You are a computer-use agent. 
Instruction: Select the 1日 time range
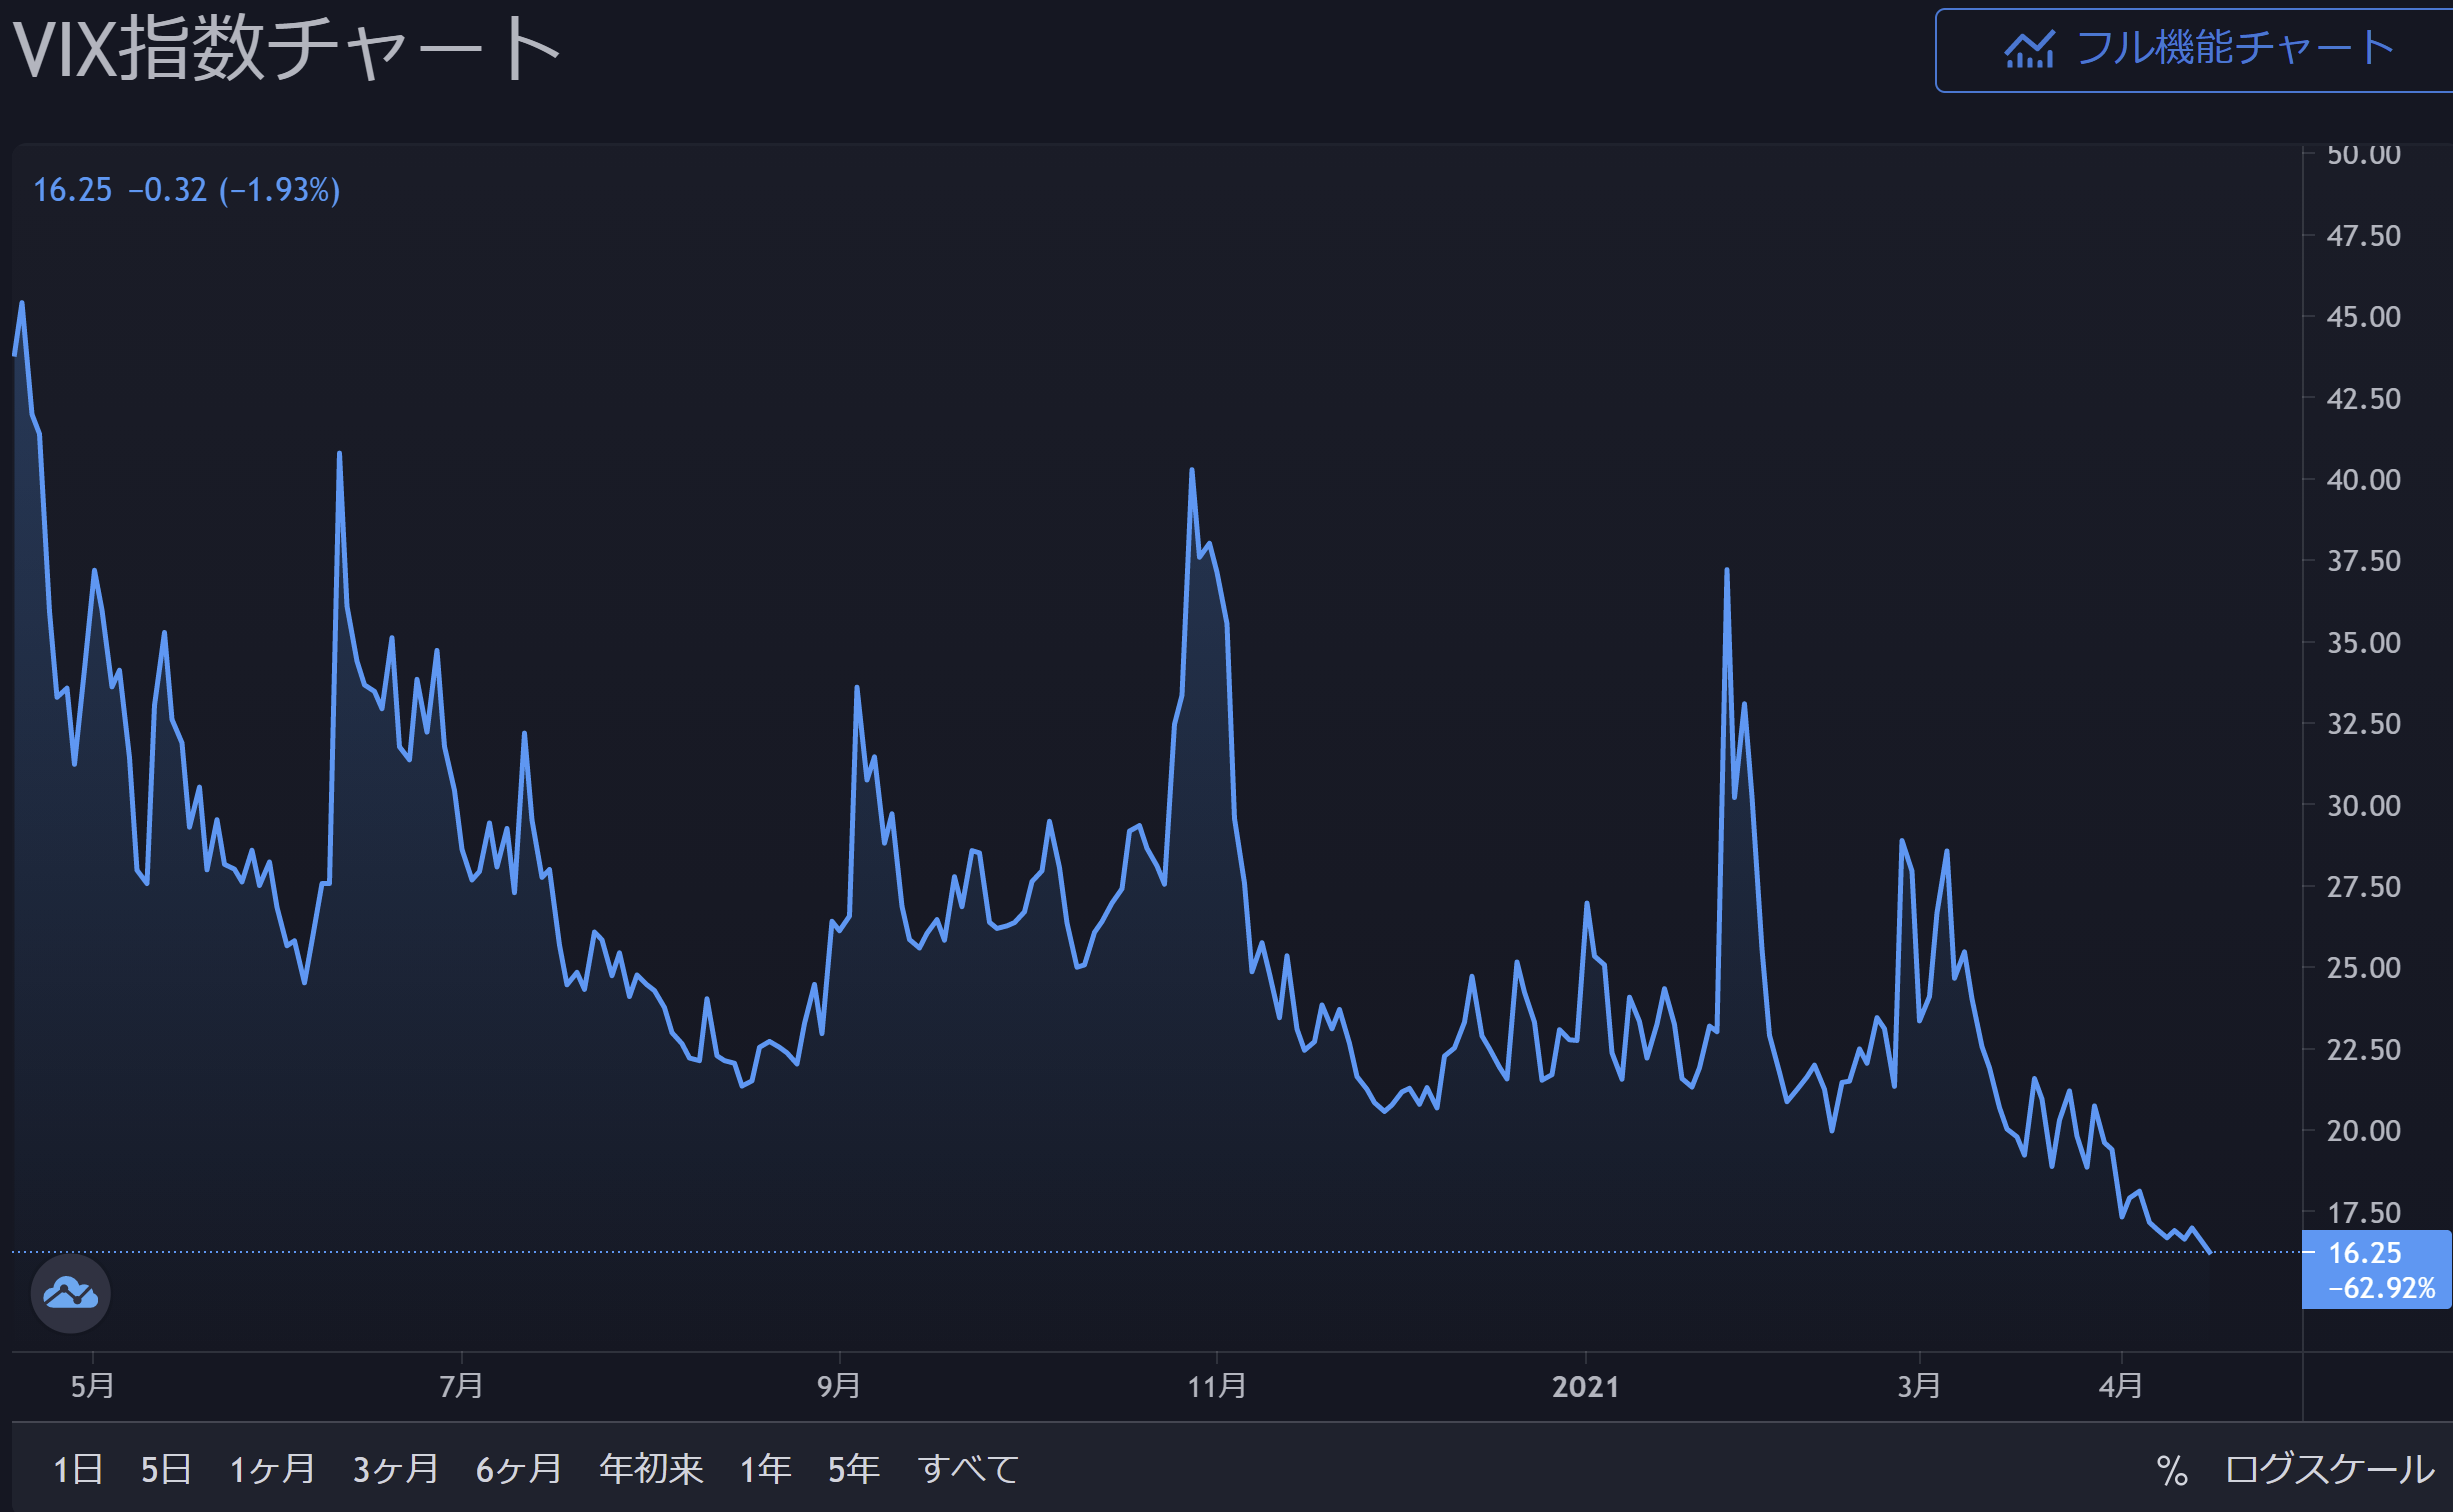[78, 1469]
